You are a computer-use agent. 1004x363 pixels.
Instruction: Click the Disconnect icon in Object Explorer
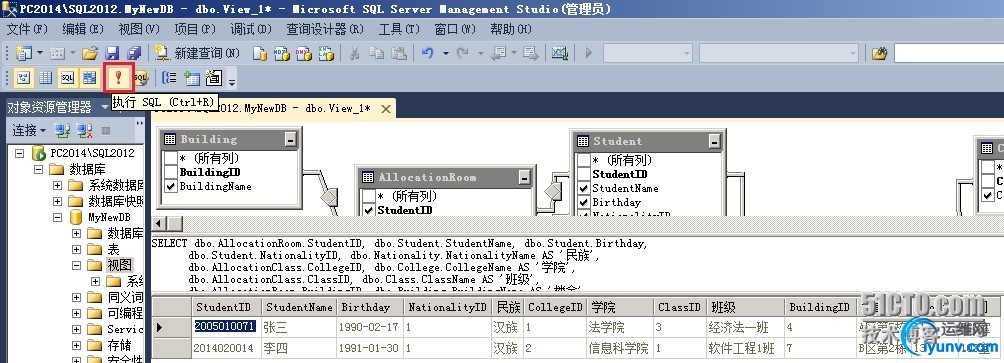[x=85, y=131]
